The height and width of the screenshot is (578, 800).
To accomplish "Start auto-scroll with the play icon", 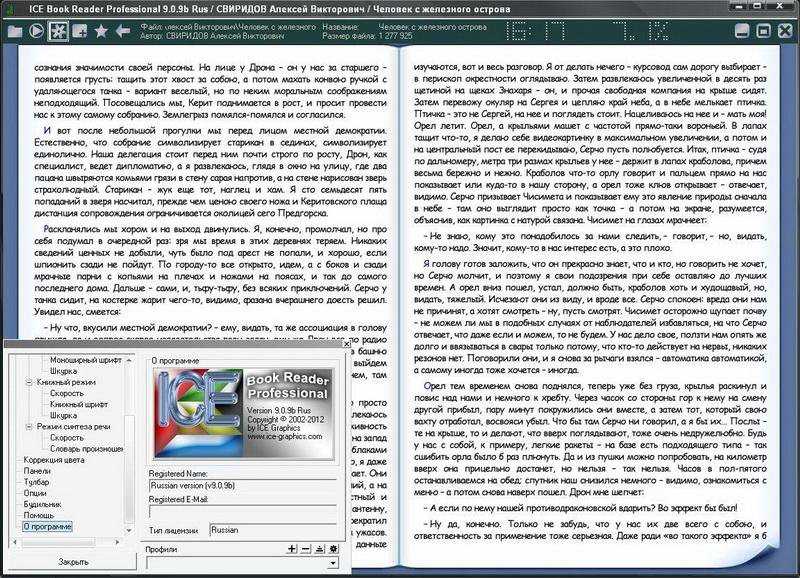I will pos(36,31).
